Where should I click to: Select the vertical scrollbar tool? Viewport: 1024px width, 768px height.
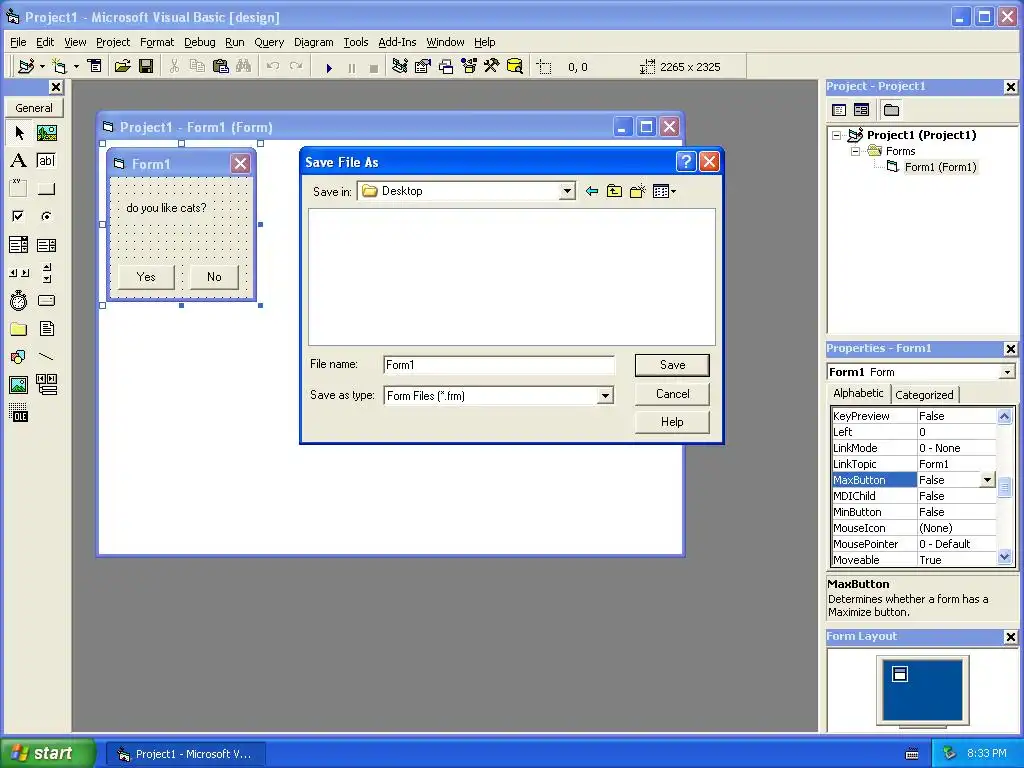(x=46, y=273)
